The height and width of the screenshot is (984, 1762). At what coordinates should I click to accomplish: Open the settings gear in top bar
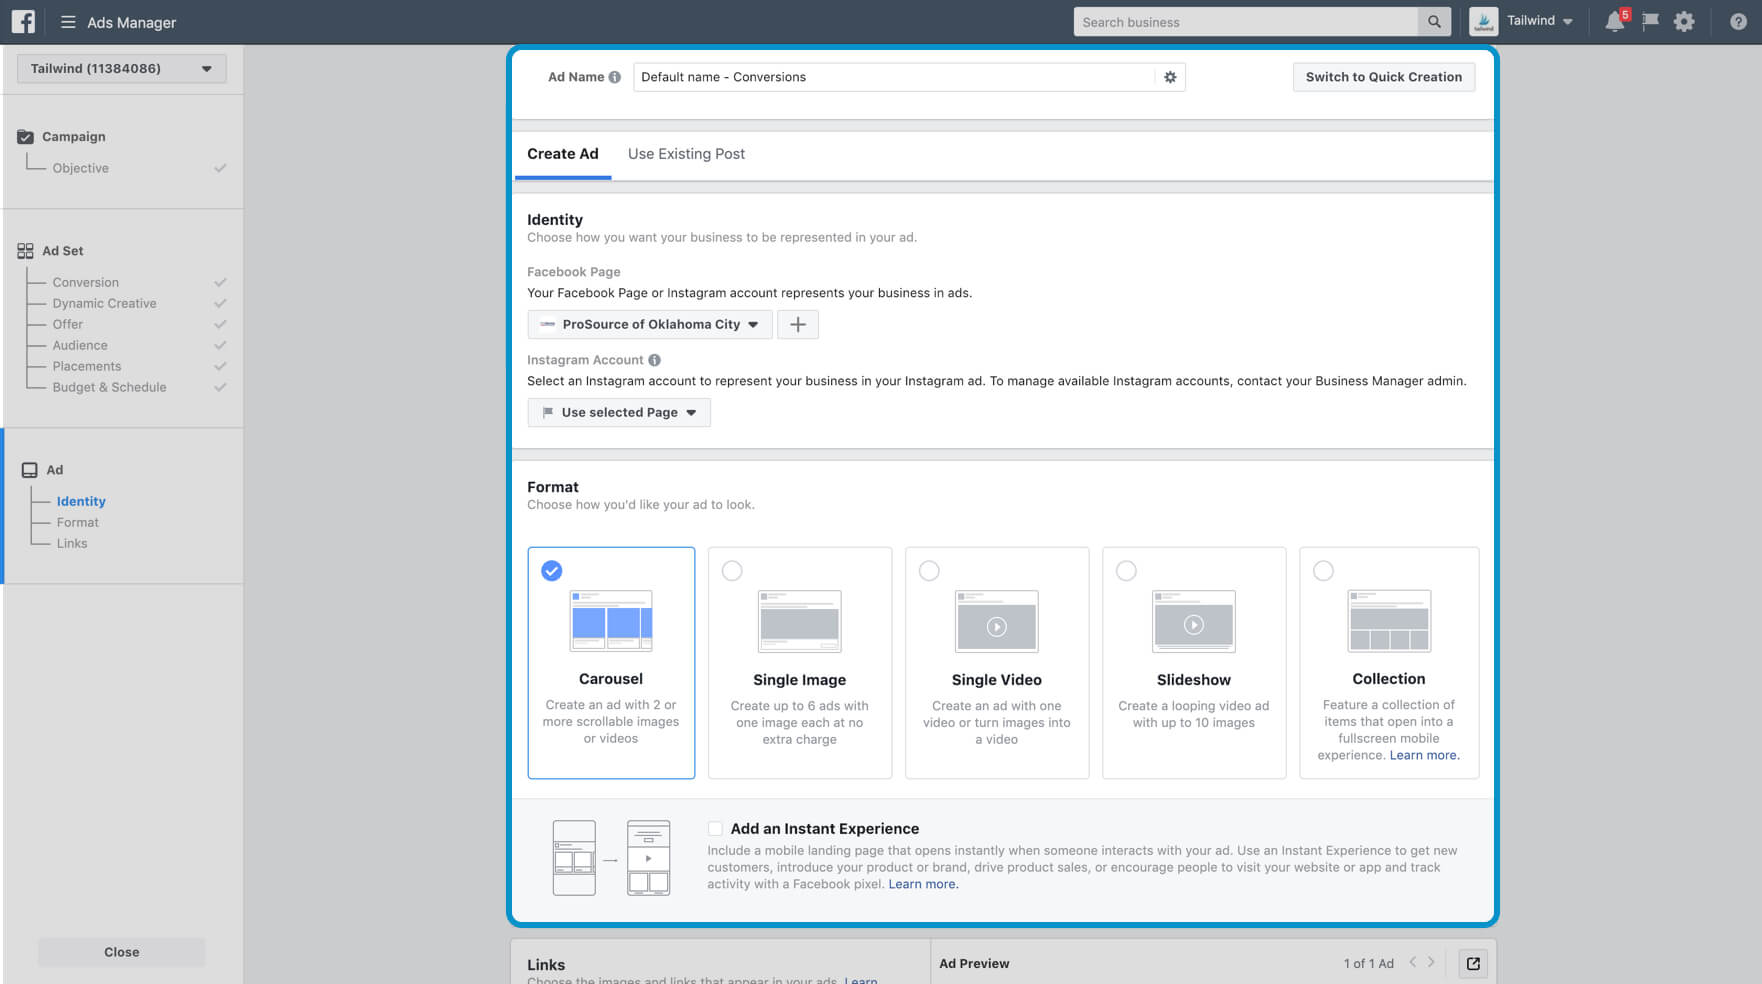point(1684,22)
